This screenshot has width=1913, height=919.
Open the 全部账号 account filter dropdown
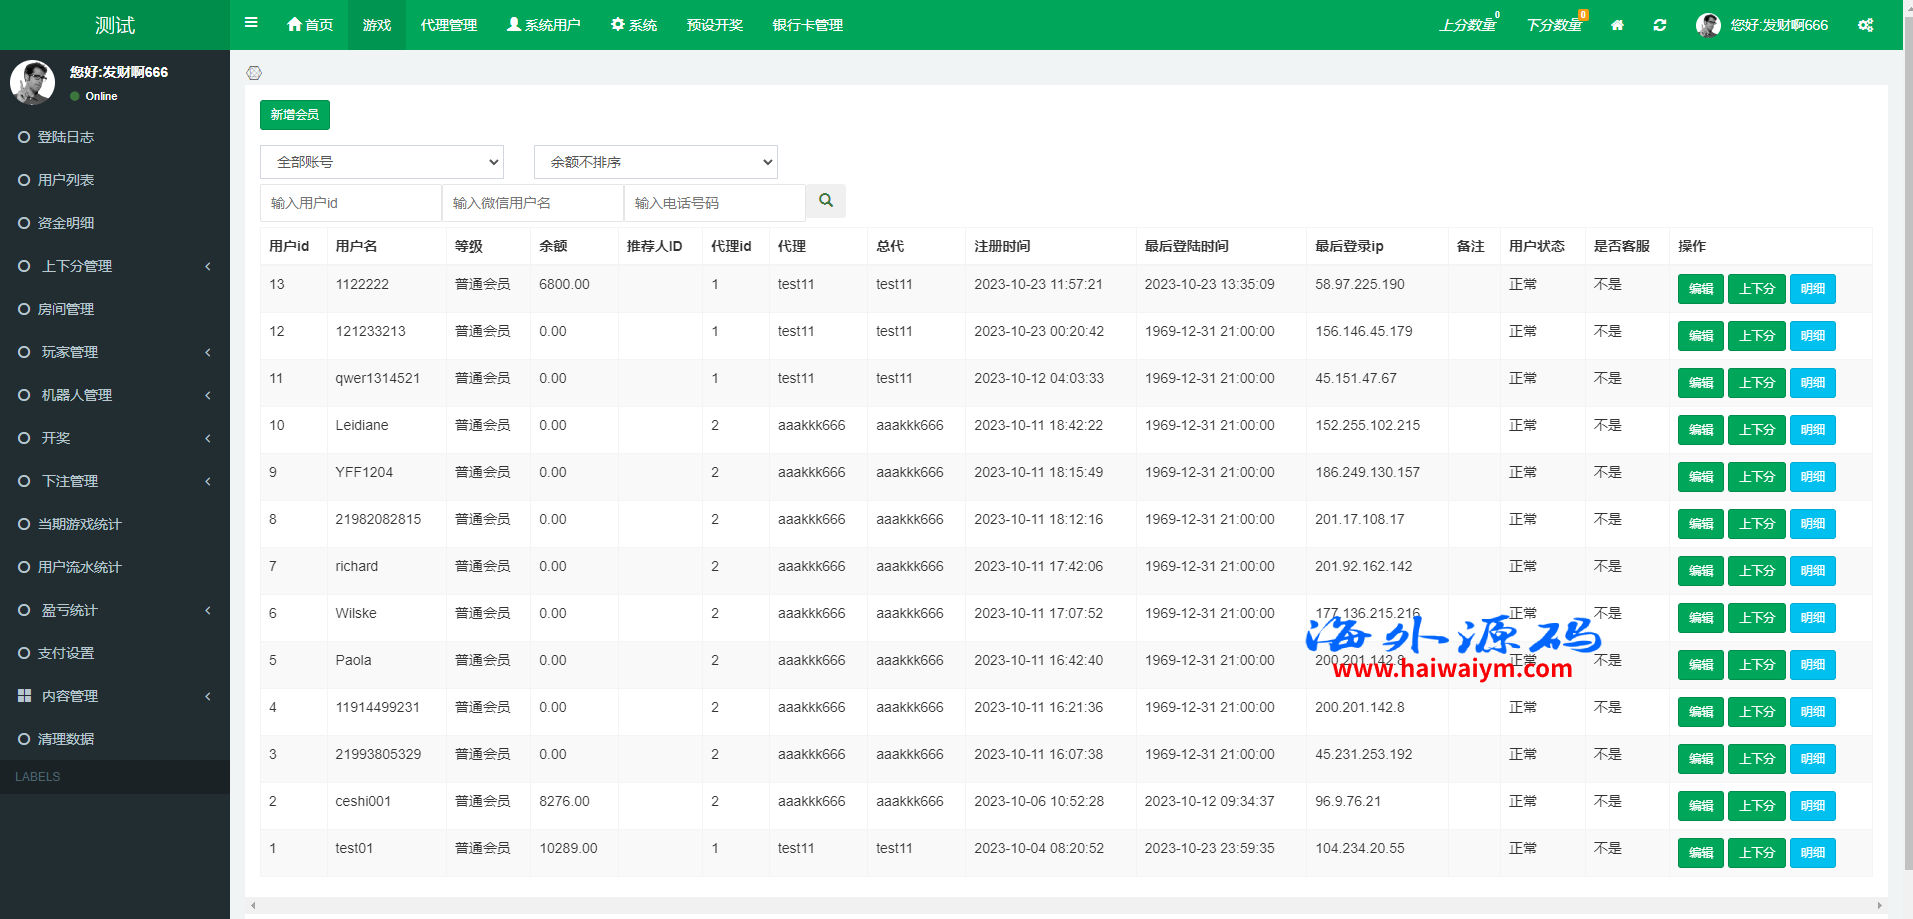click(381, 162)
